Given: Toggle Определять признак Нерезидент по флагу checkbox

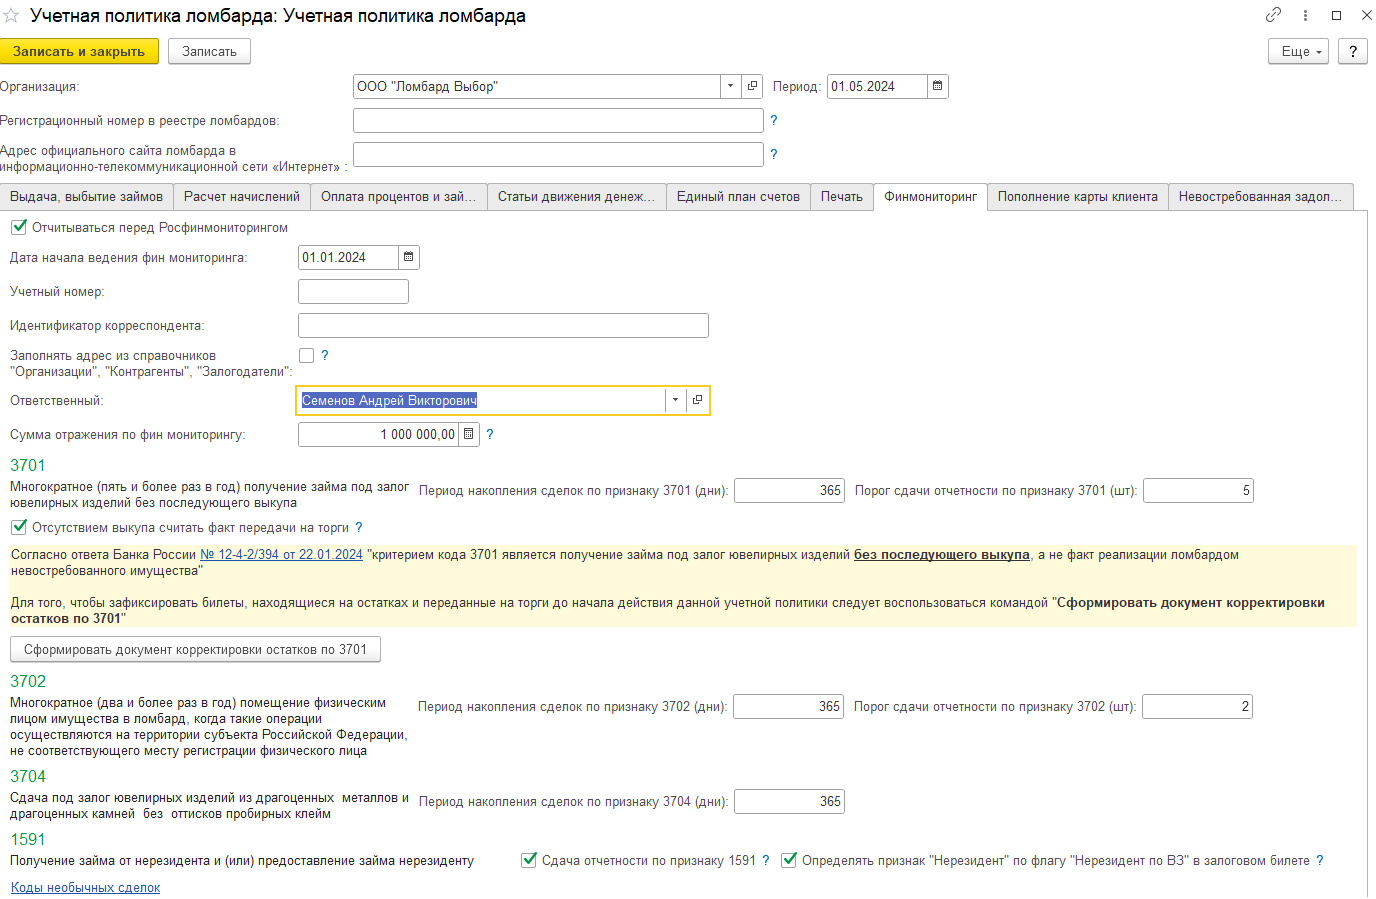Looking at the screenshot, I should (789, 860).
